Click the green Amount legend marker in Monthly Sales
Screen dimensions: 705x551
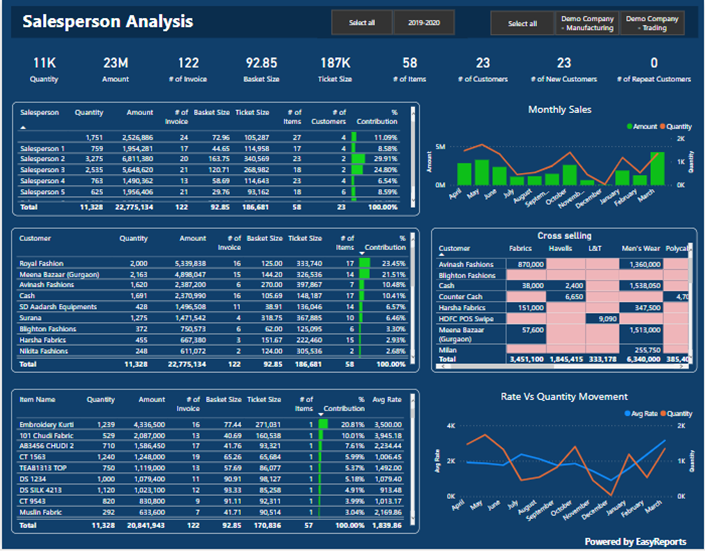(x=629, y=126)
